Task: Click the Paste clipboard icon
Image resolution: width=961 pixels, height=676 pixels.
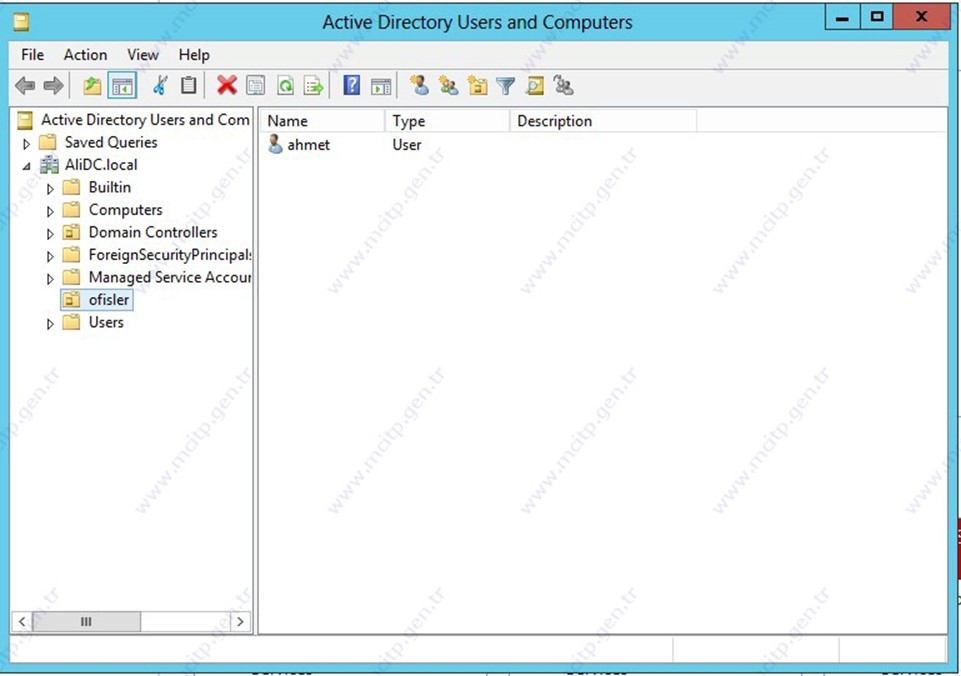Action: (x=189, y=85)
